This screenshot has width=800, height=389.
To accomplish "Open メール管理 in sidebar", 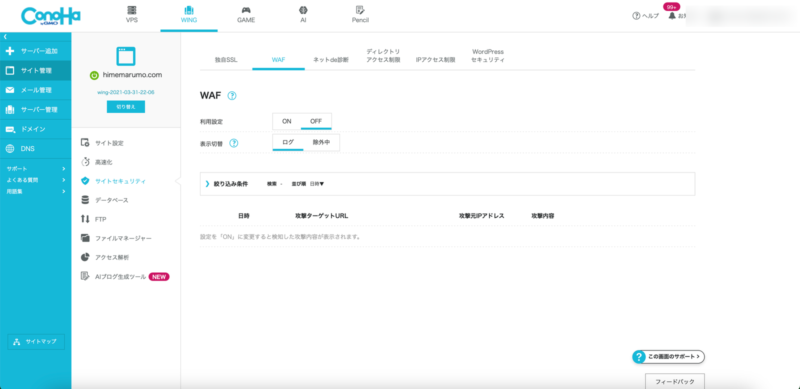I will click(36, 90).
